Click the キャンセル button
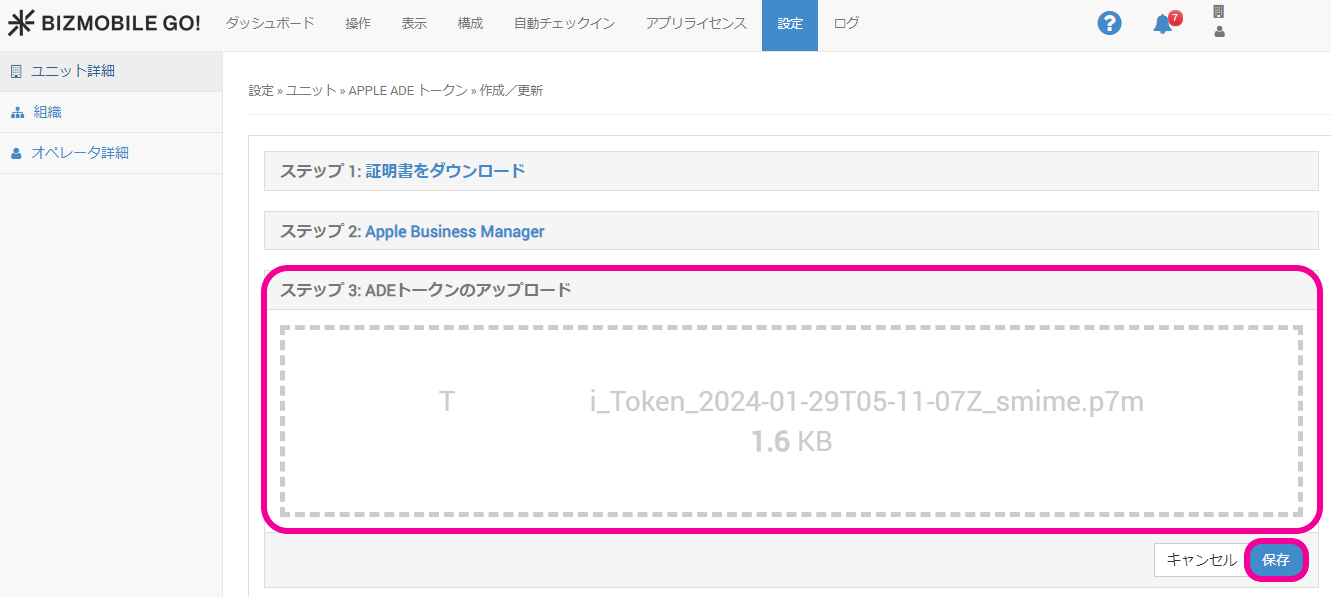1331x597 pixels. [1201, 560]
